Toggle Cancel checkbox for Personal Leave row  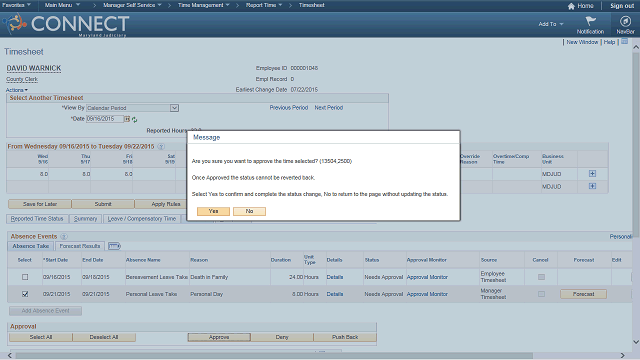coord(541,294)
